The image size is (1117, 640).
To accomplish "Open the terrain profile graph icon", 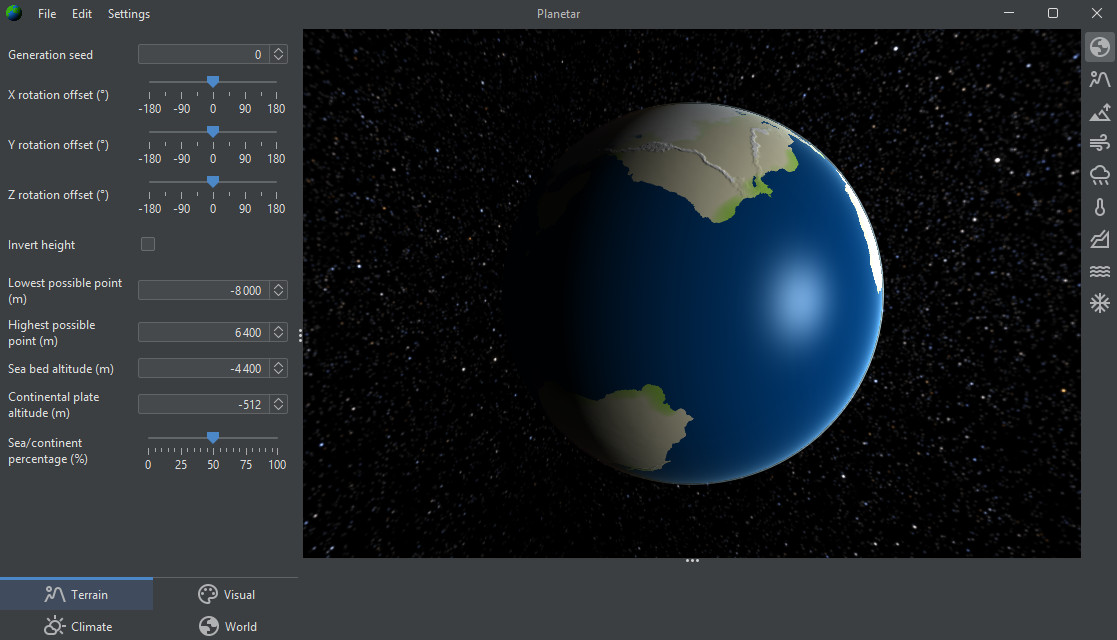I will (1099, 239).
